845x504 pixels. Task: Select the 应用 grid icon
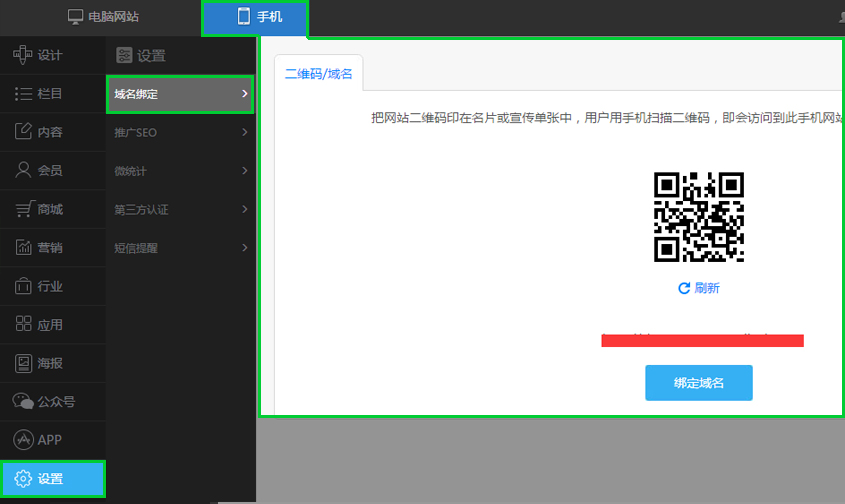(23, 324)
